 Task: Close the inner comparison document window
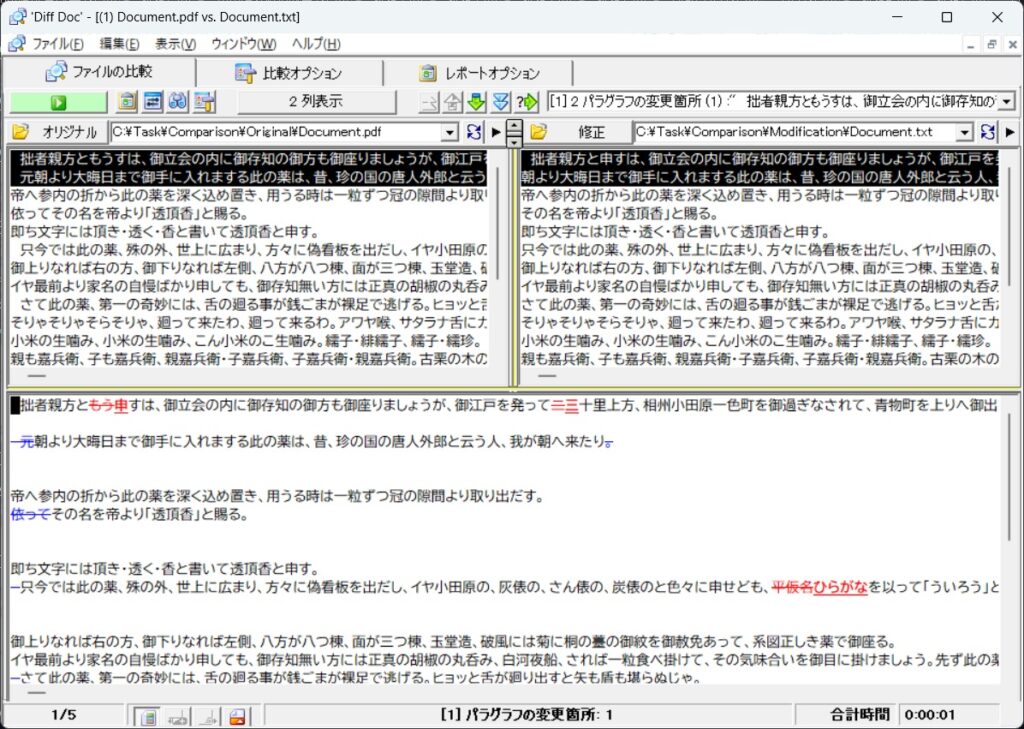[x=1012, y=44]
